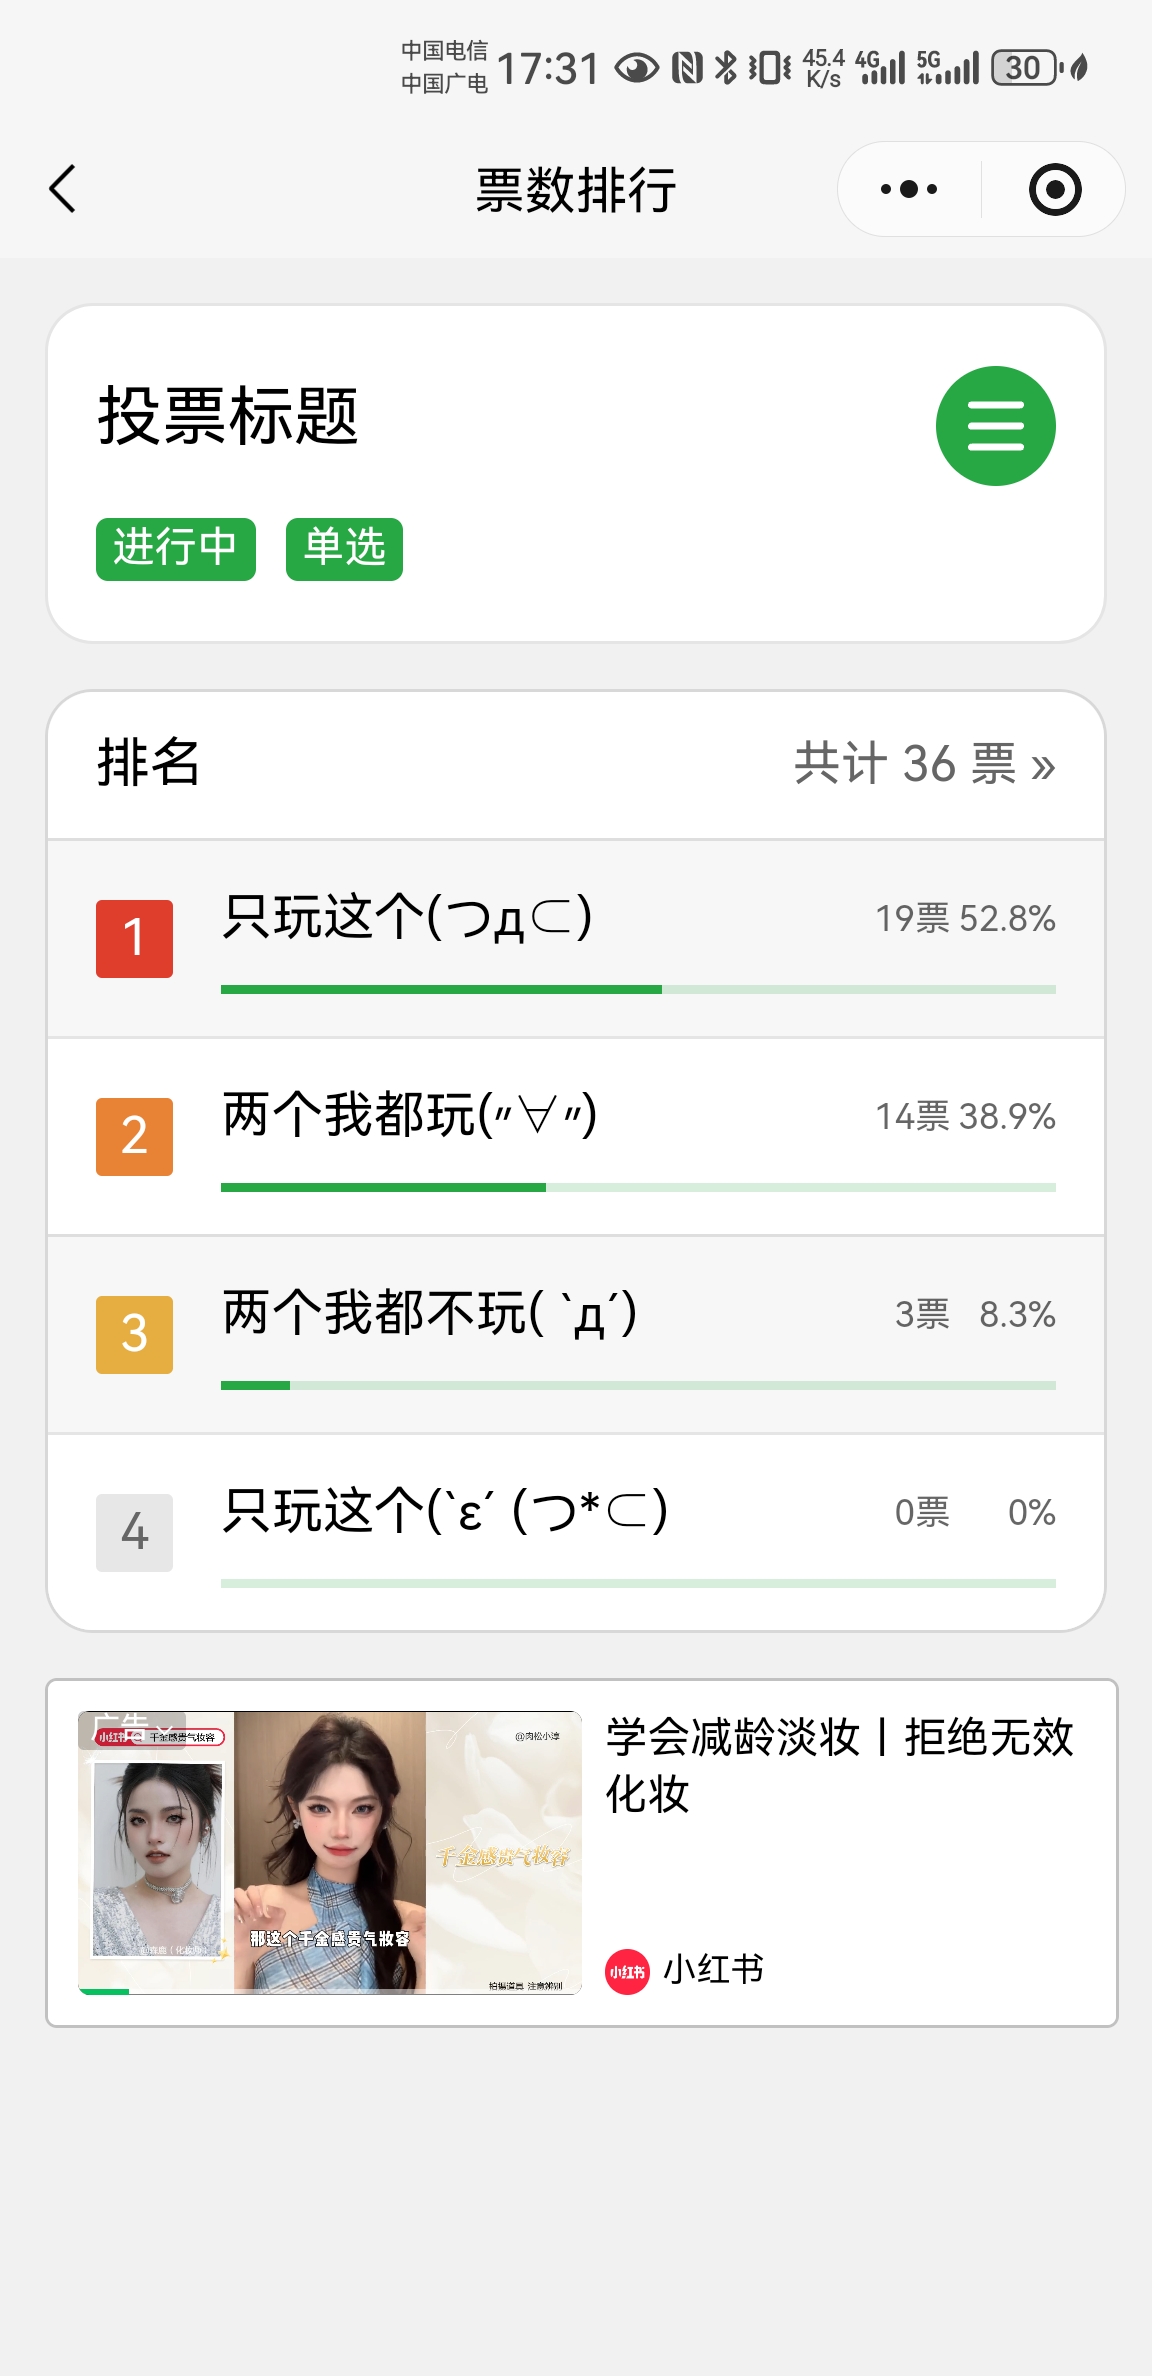1152x2376 pixels.
Task: Select the option 只玩这个(つд⊂)
Action: point(407,917)
